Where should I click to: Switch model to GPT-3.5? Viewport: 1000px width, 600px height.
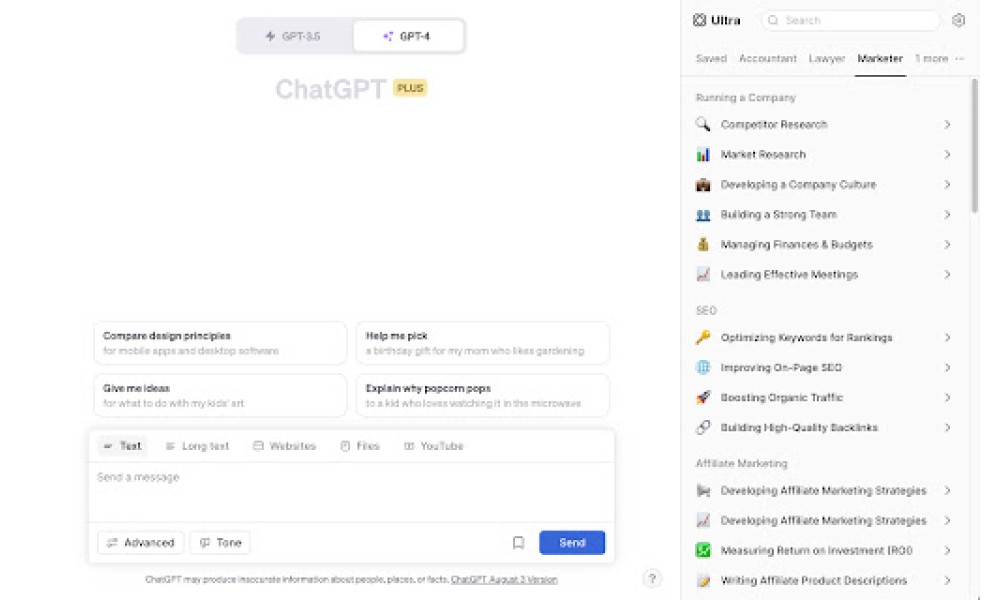[x=293, y=36]
